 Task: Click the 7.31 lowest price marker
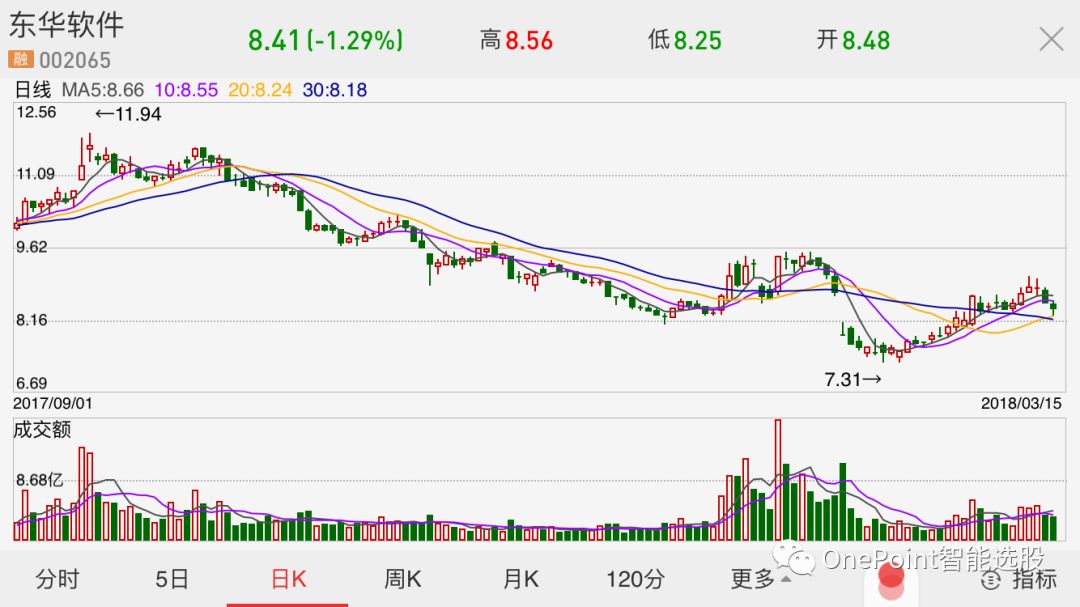(853, 379)
